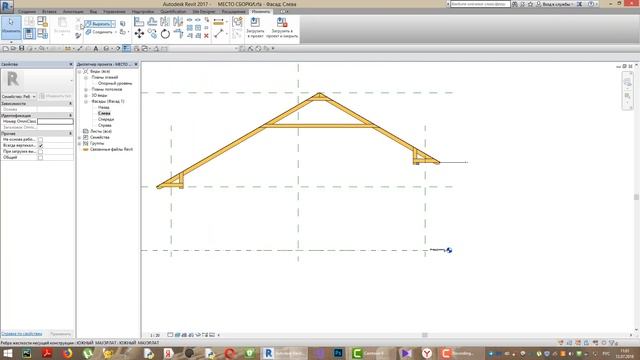Open the Manage (Управление) ribbon tab

tap(114, 12)
